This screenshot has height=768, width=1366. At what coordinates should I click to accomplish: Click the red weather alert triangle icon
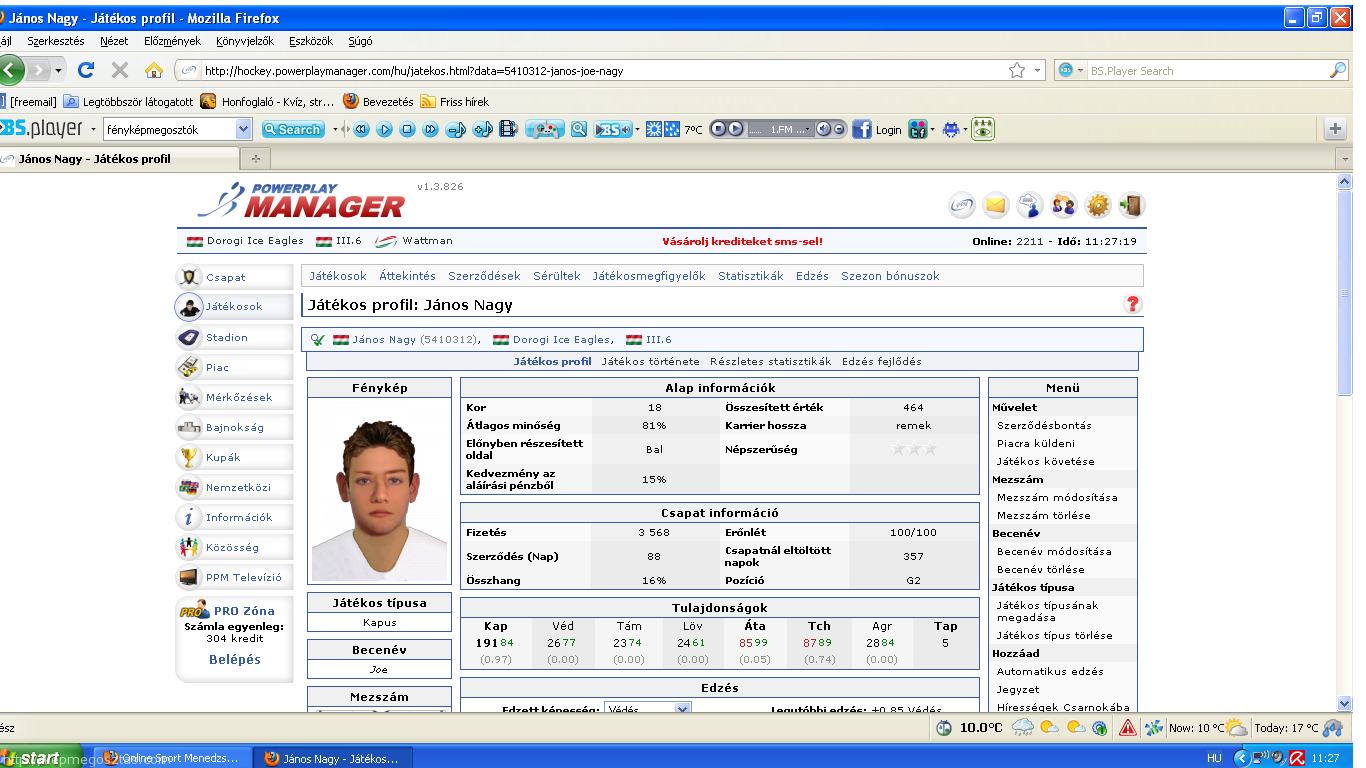coord(1127,728)
